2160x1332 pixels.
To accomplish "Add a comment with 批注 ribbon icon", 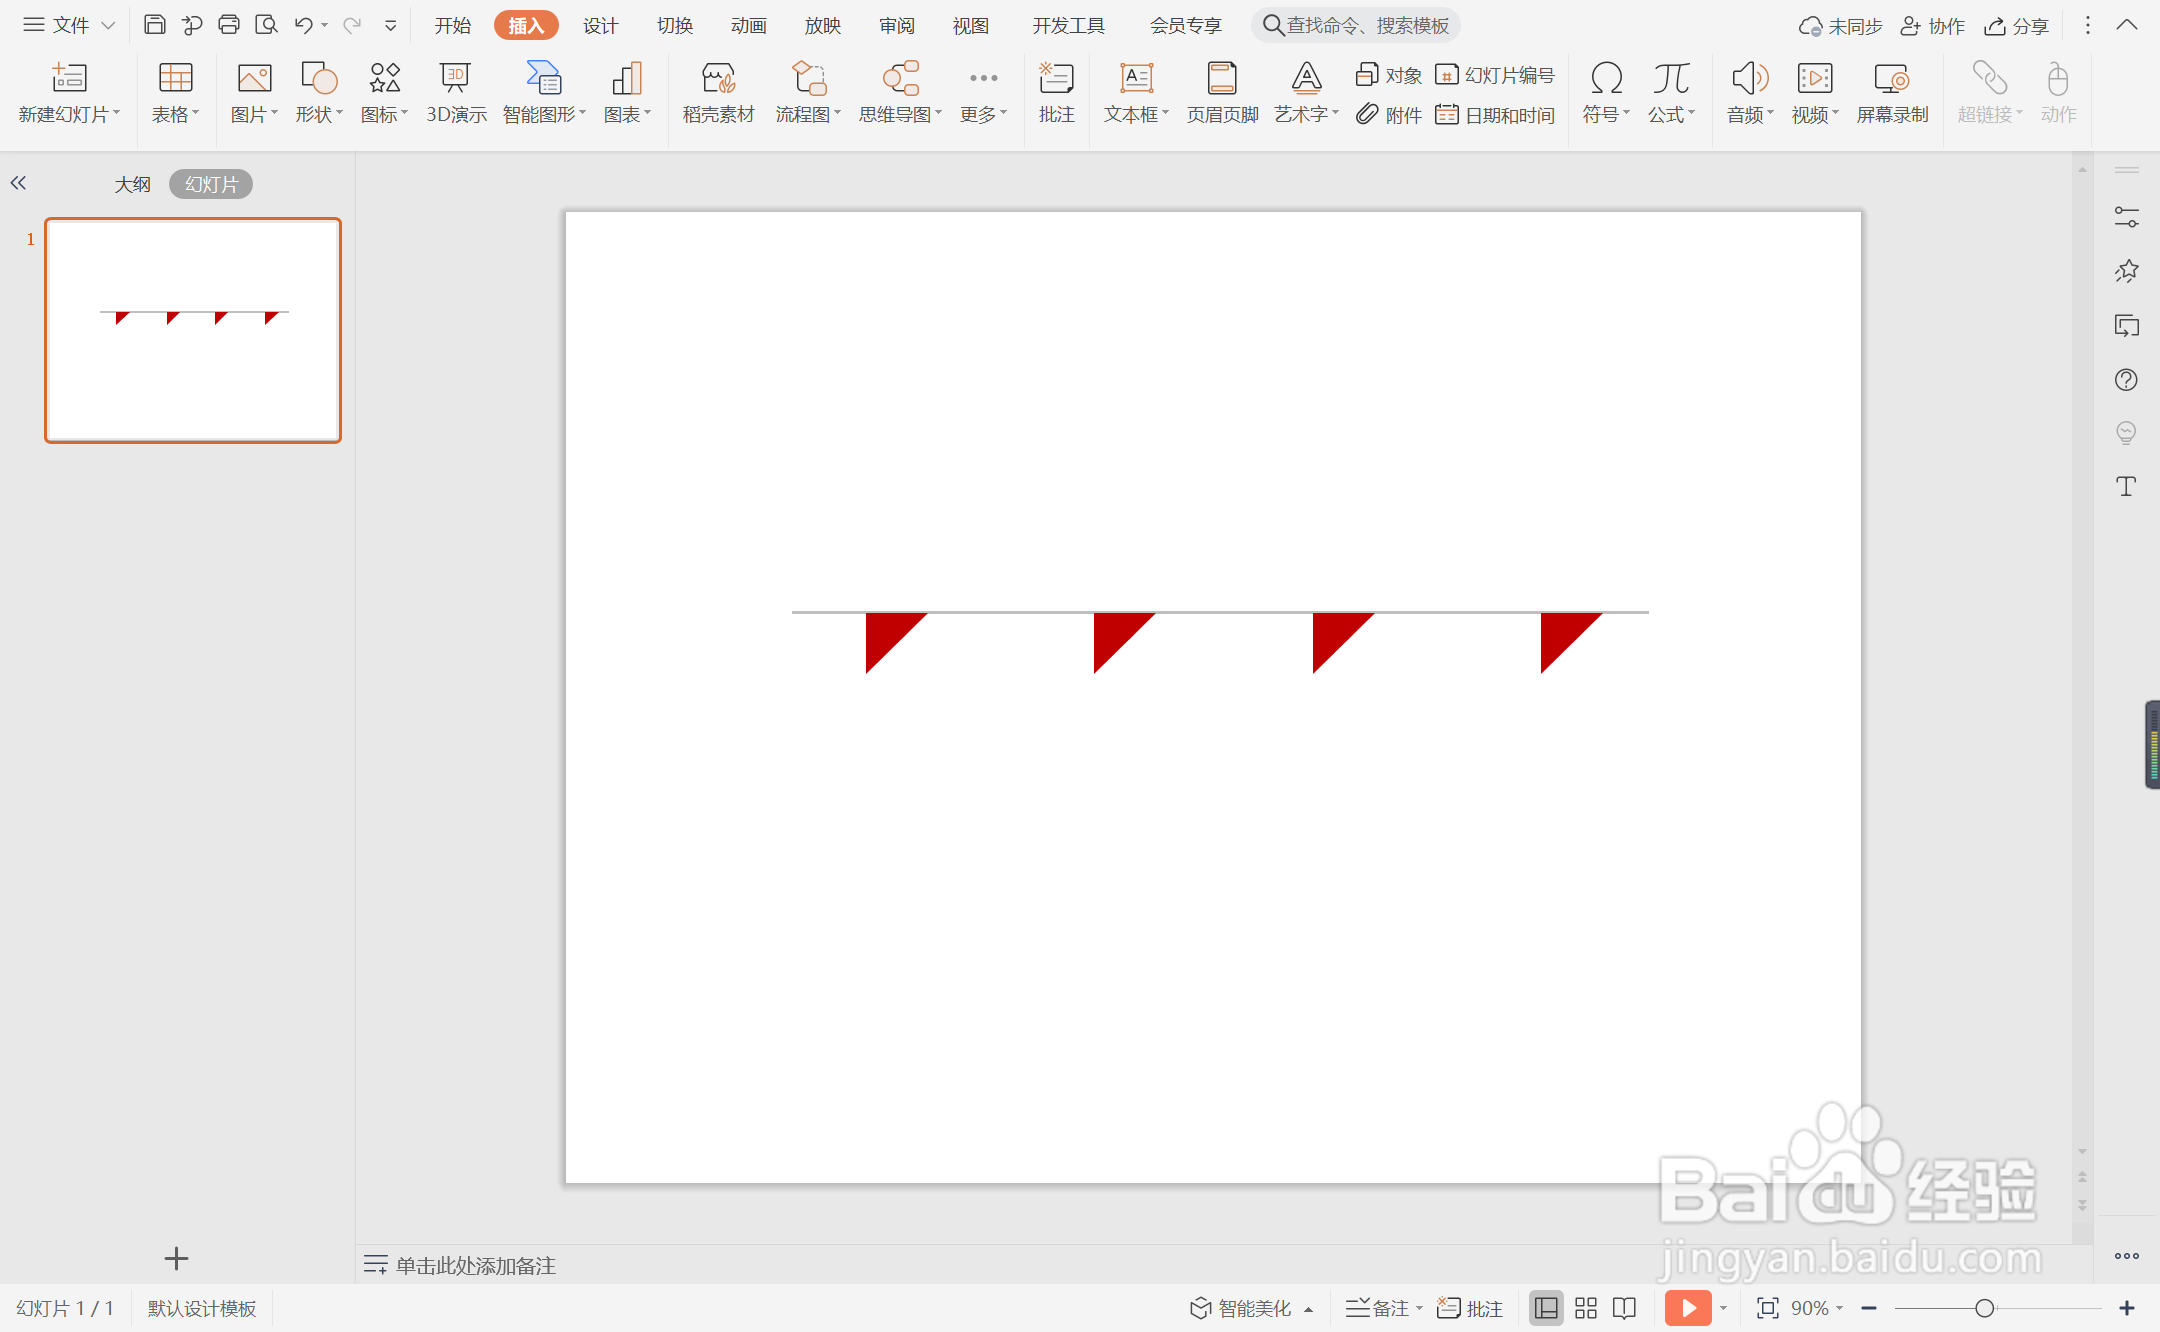I will click(x=1056, y=92).
